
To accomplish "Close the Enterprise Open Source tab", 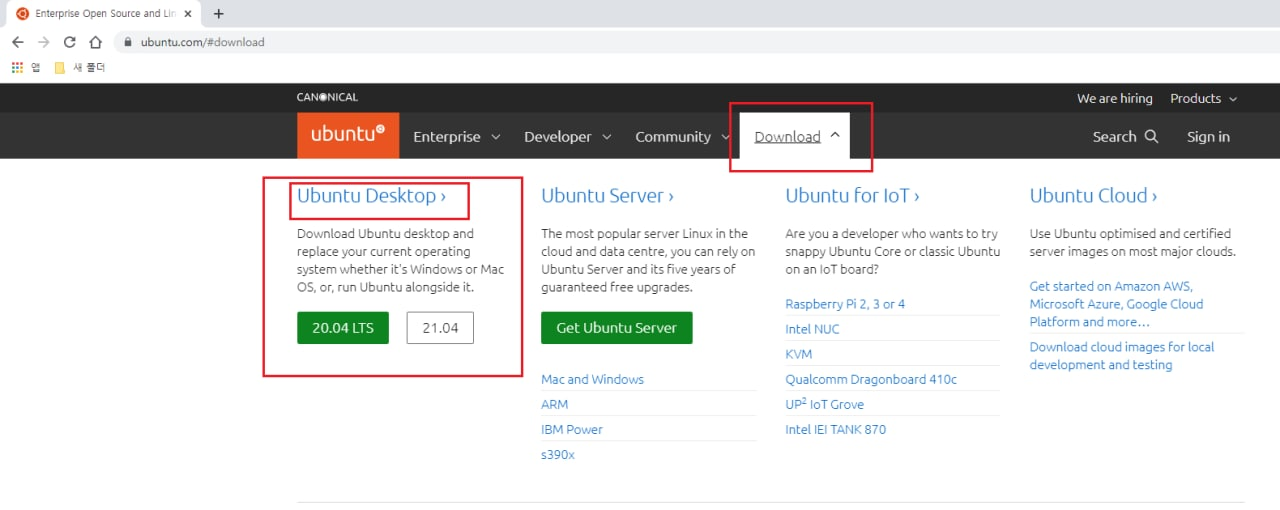I will [x=188, y=14].
